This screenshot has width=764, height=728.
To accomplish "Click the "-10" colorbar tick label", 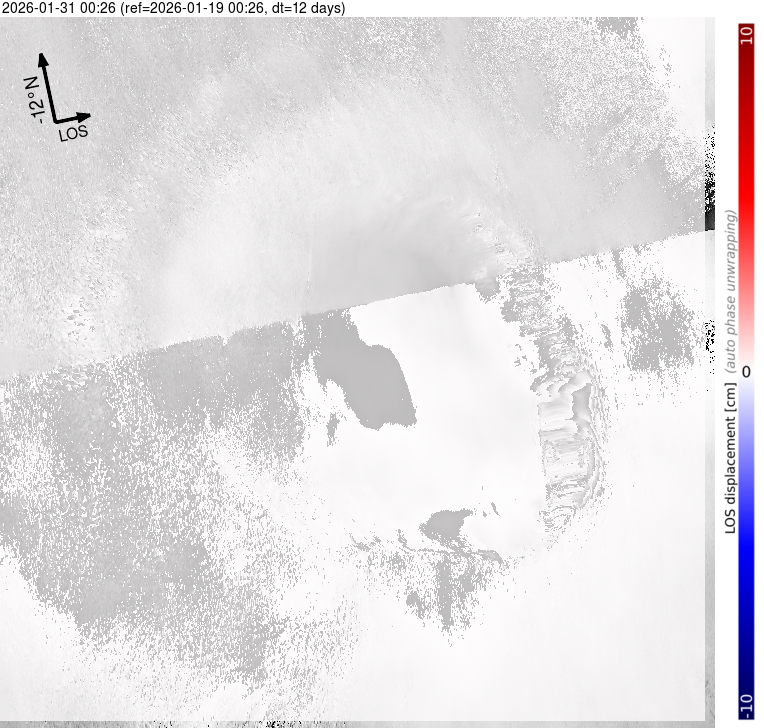I will 746,706.
